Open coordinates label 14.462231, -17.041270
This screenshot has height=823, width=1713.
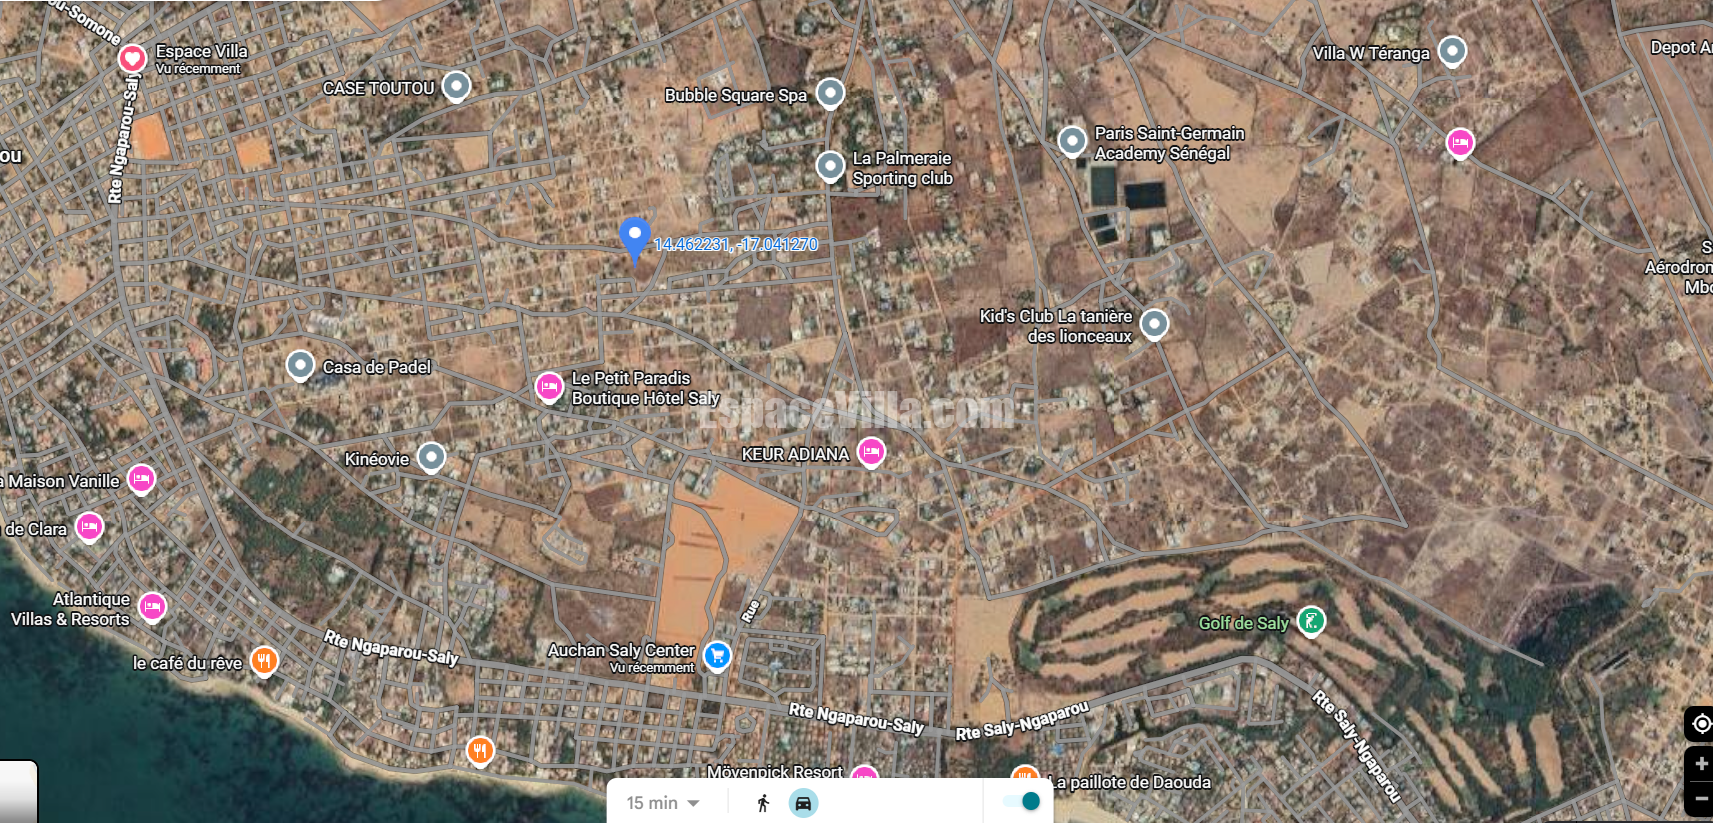click(x=735, y=244)
